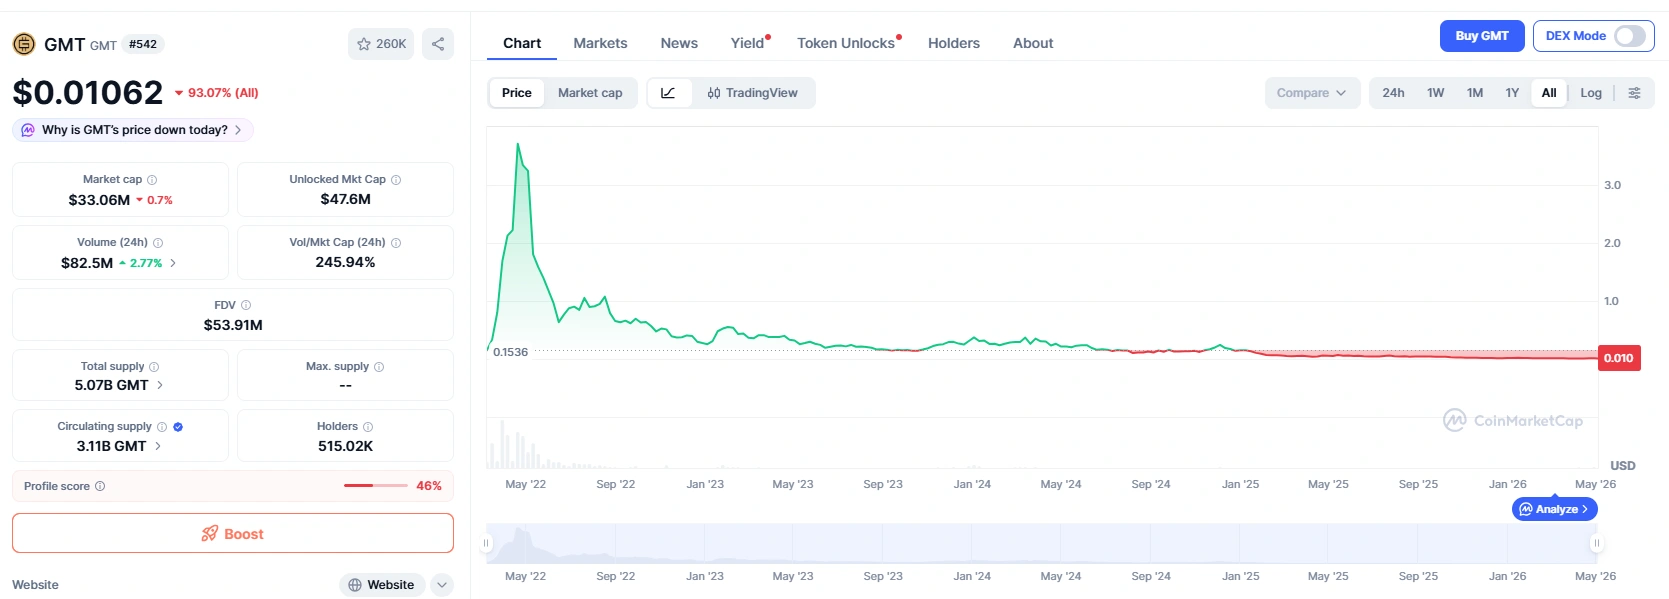Expand Circulating supply details chevron
The image size is (1669, 599).
(158, 446)
